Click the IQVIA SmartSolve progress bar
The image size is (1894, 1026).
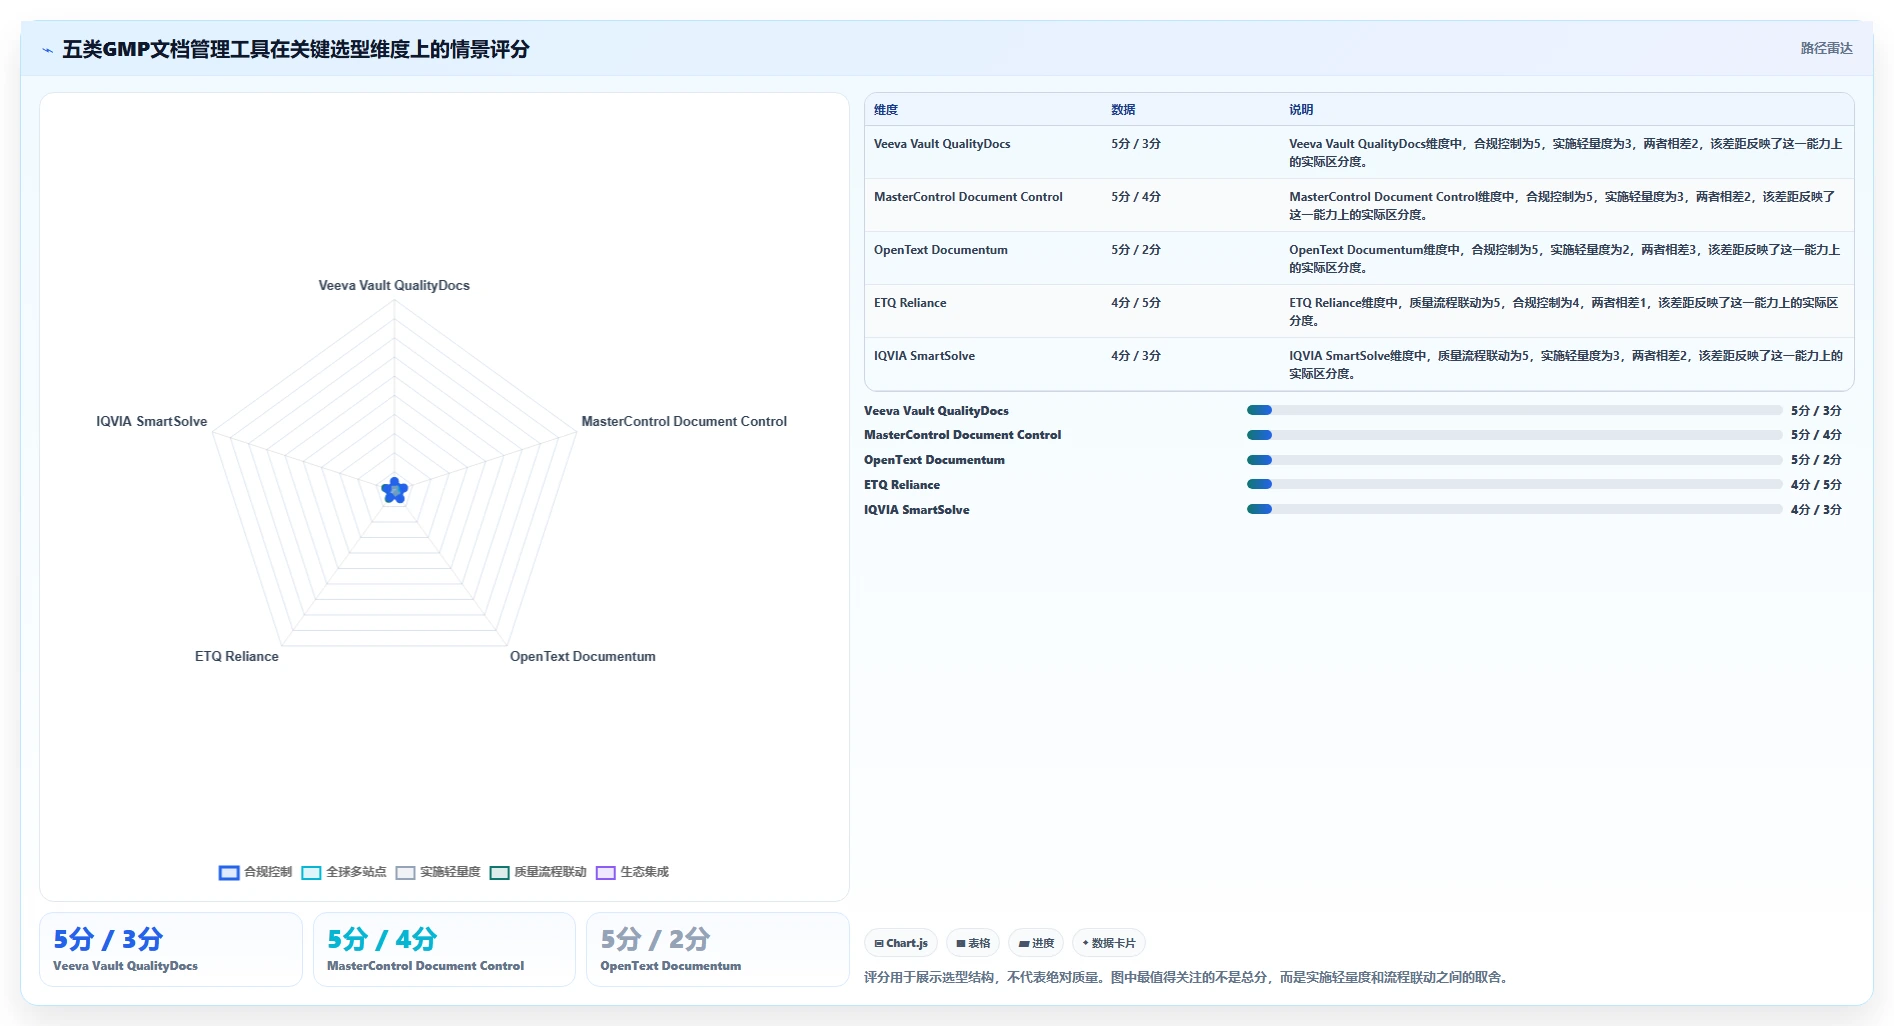pyautogui.click(x=1514, y=509)
